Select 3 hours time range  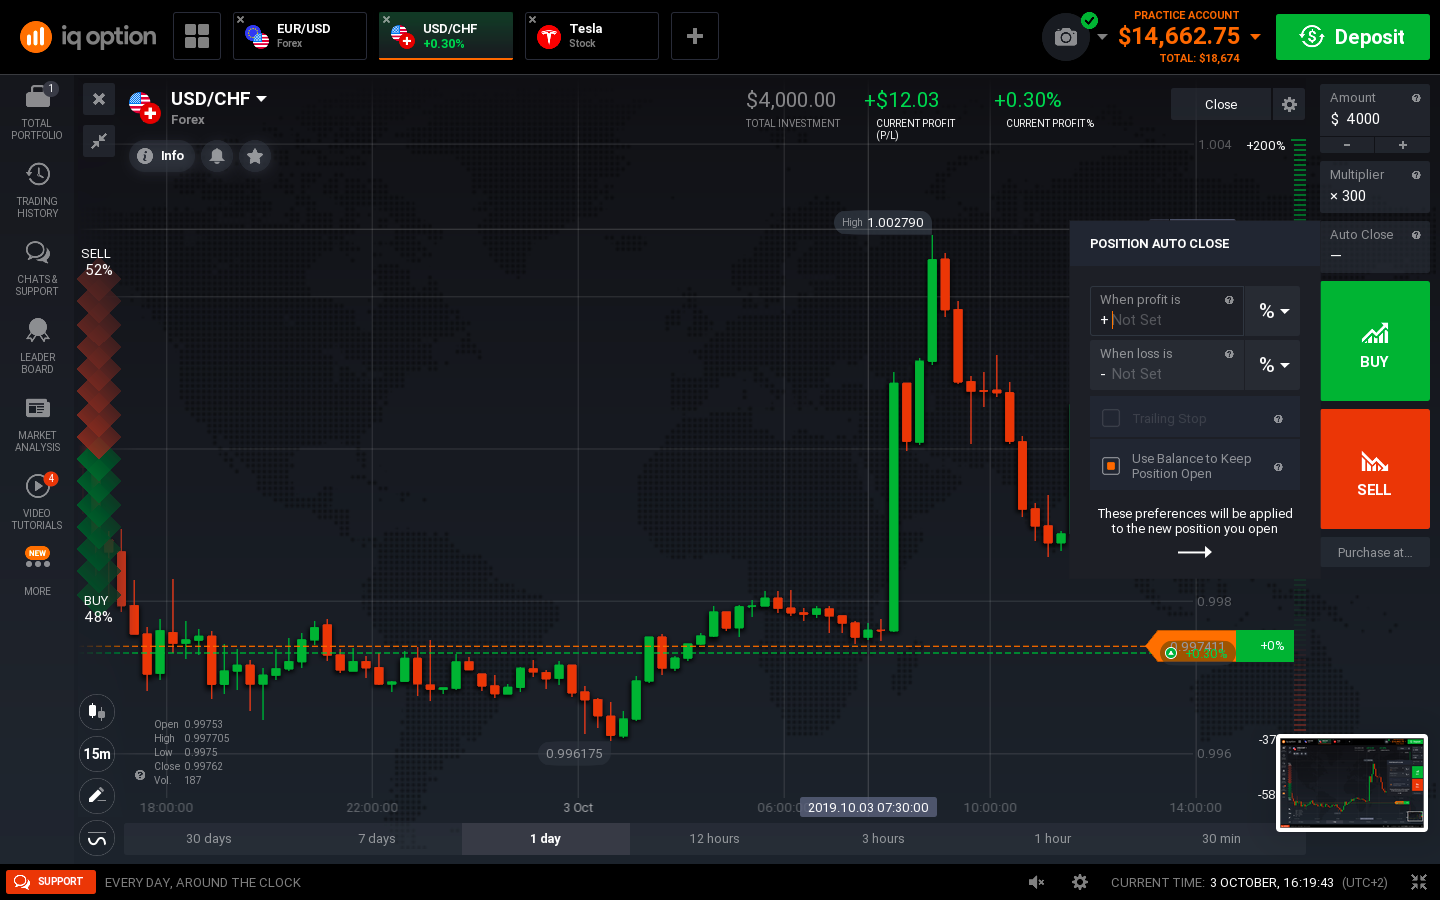[x=883, y=839]
